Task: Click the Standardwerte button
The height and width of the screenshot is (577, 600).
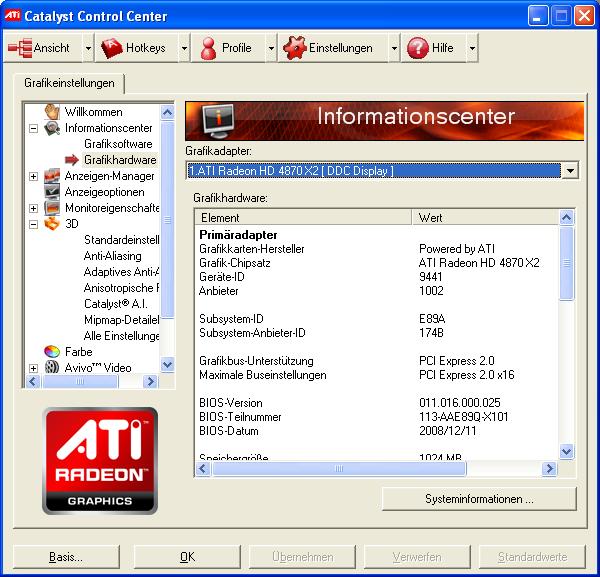Action: point(532,557)
